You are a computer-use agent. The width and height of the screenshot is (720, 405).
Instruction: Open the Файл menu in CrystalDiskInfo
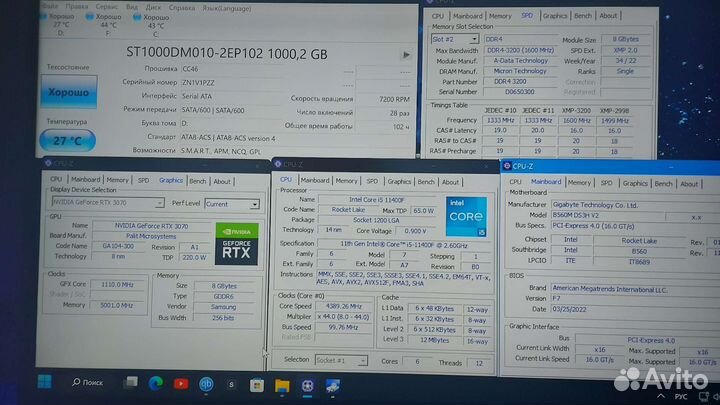click(51, 7)
